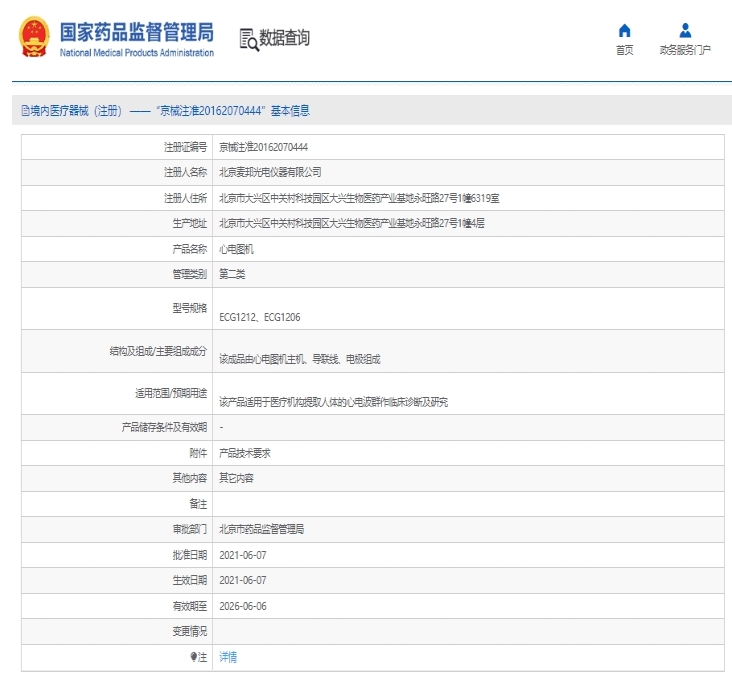The width and height of the screenshot is (732, 676).
Task: Select the model text ECG1212、ECG1206
Action: [x=259, y=317]
